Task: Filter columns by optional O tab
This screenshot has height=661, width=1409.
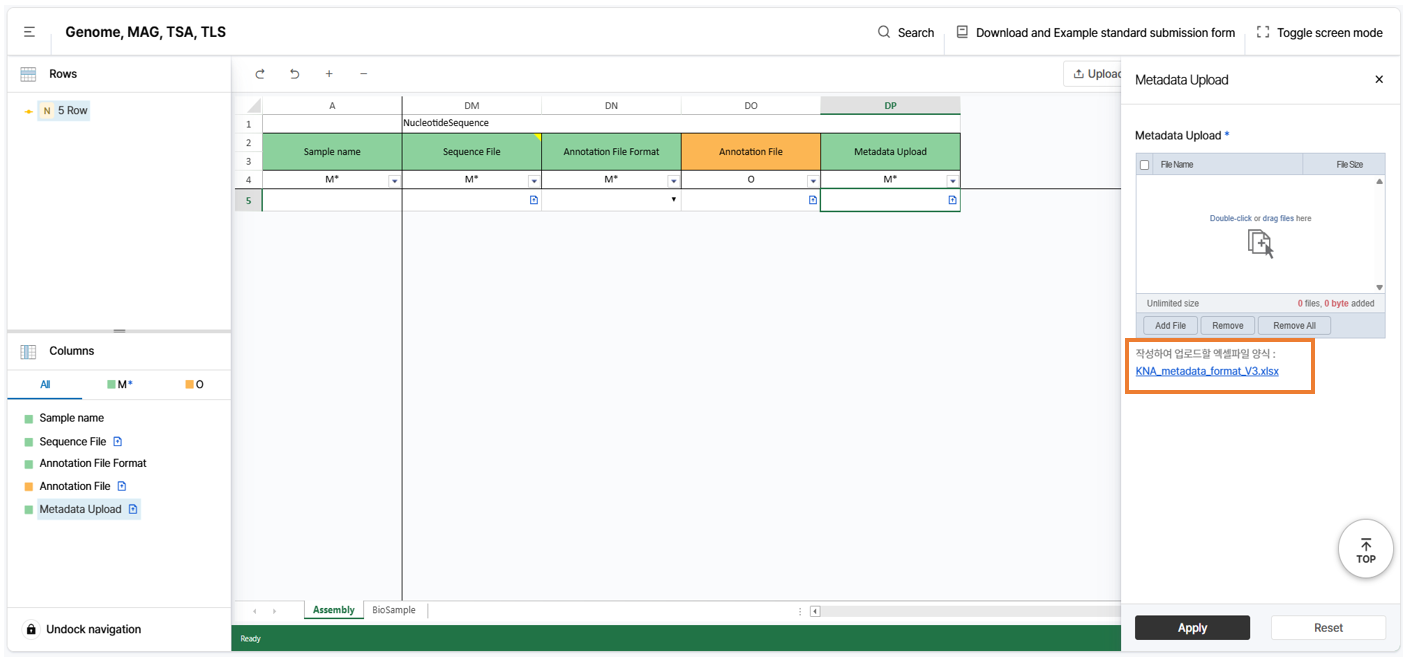Action: [194, 384]
